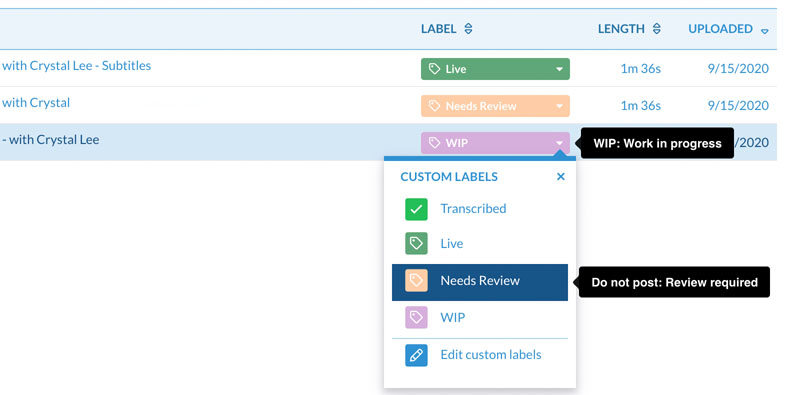Sort by Label column arrows
The width and height of the screenshot is (790, 395).
point(468,29)
